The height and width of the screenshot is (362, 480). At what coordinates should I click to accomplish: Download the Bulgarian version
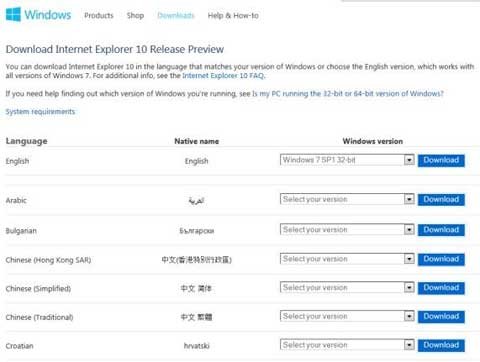(441, 230)
